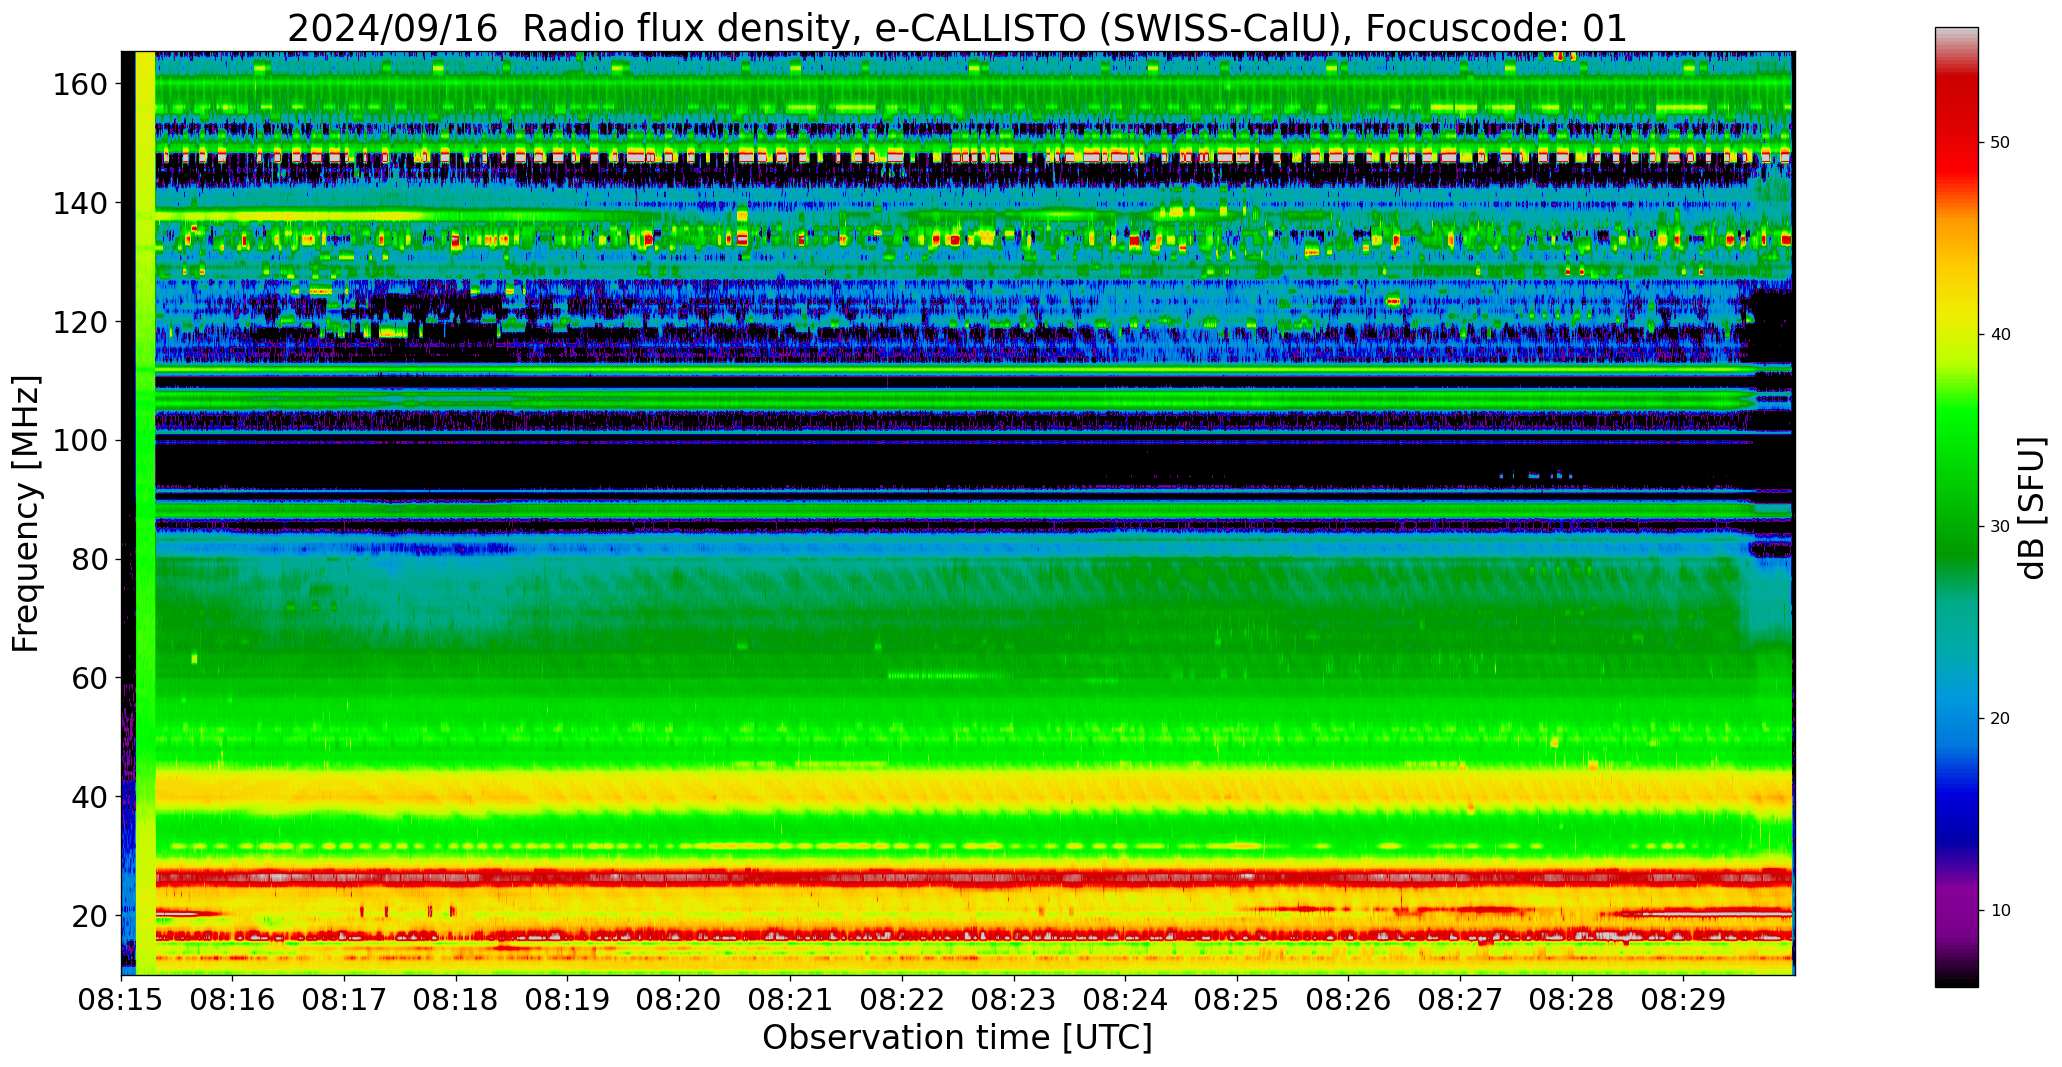Click the 60 frequency tick label
The width and height of the screenshot is (2062, 1067).
coord(89,677)
